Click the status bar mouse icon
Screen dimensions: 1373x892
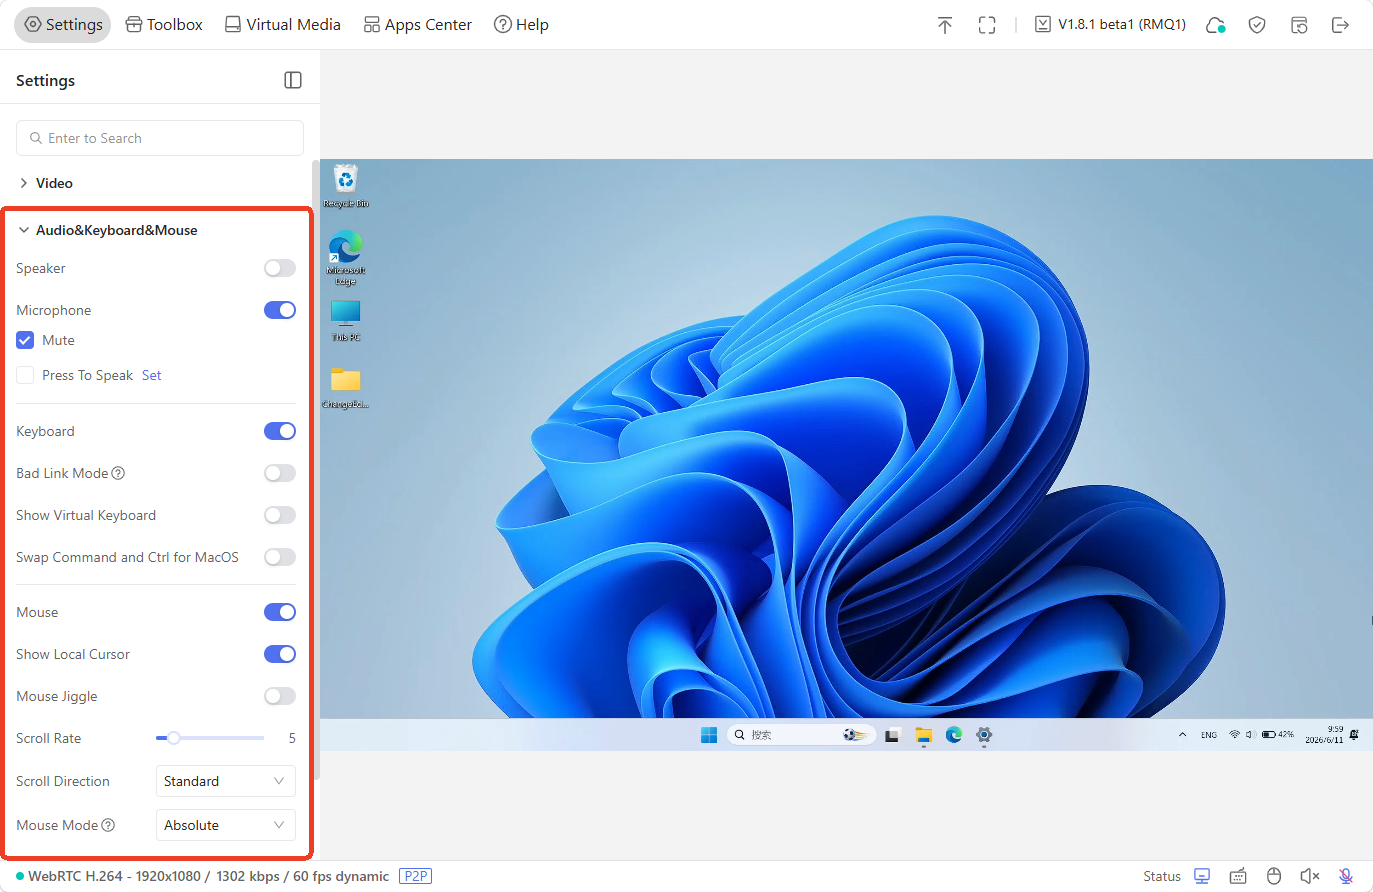click(1274, 876)
